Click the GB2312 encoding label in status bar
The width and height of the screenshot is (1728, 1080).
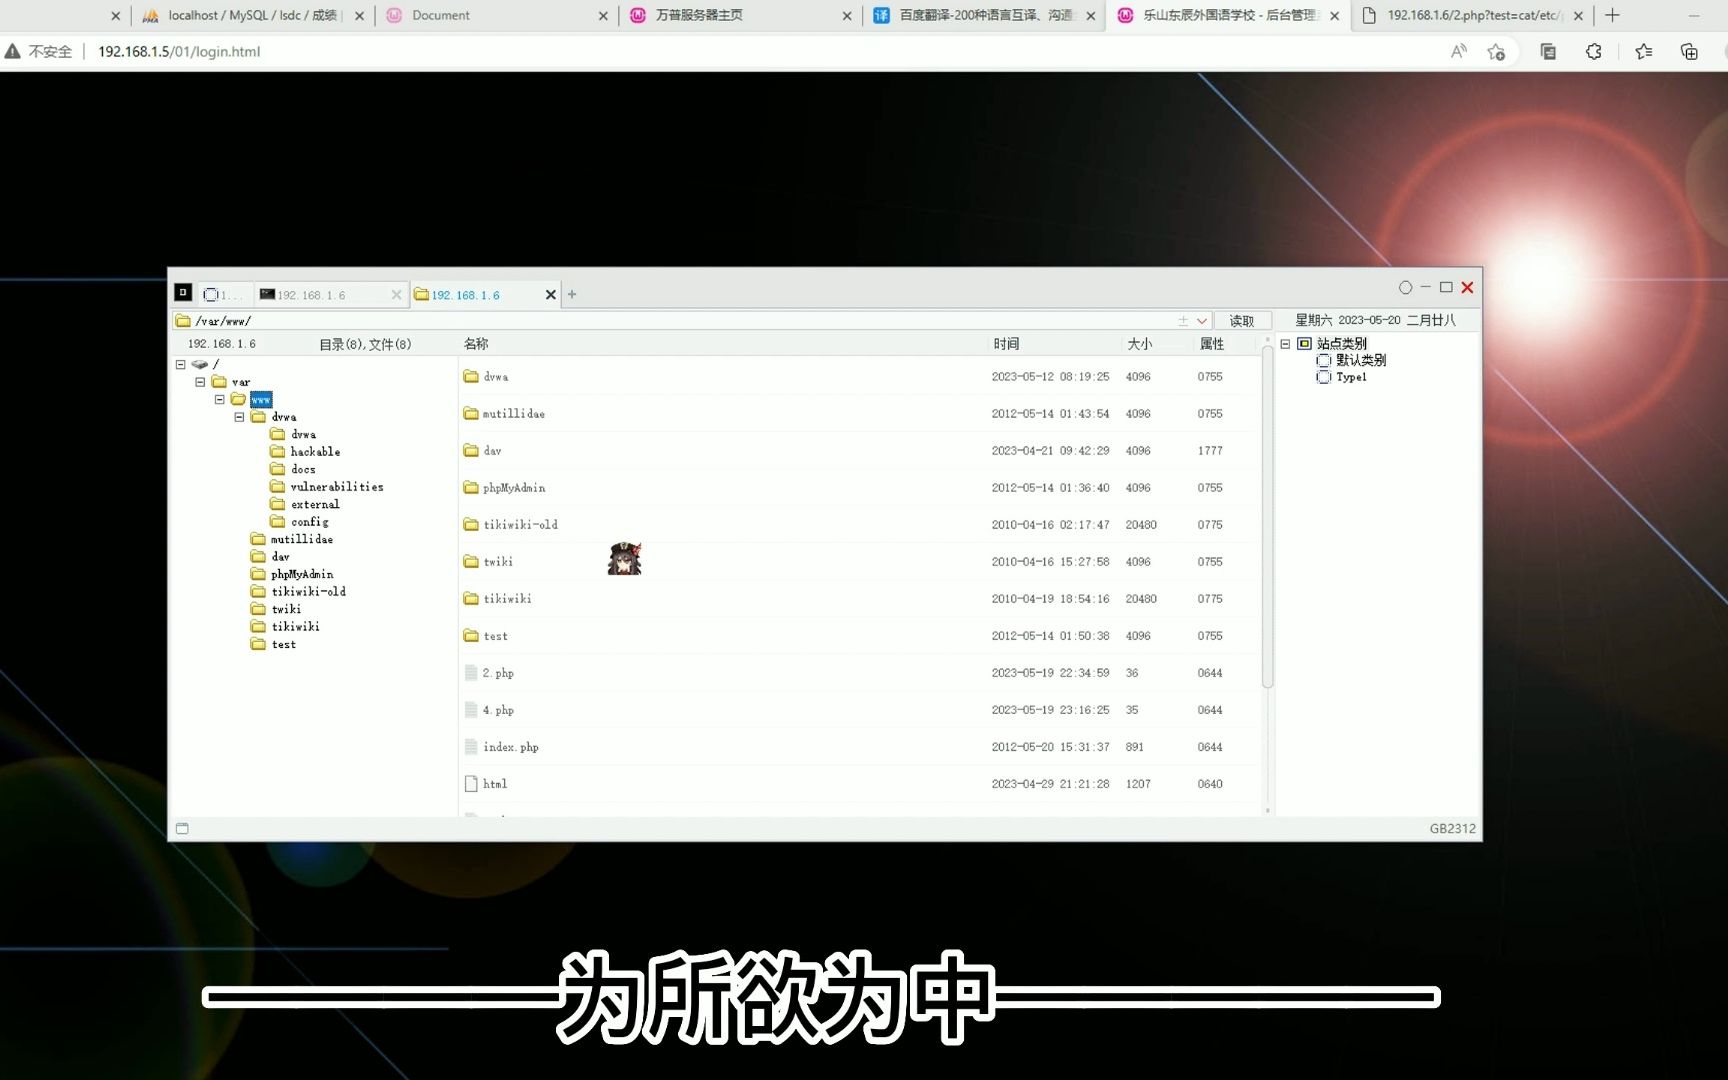(x=1452, y=828)
